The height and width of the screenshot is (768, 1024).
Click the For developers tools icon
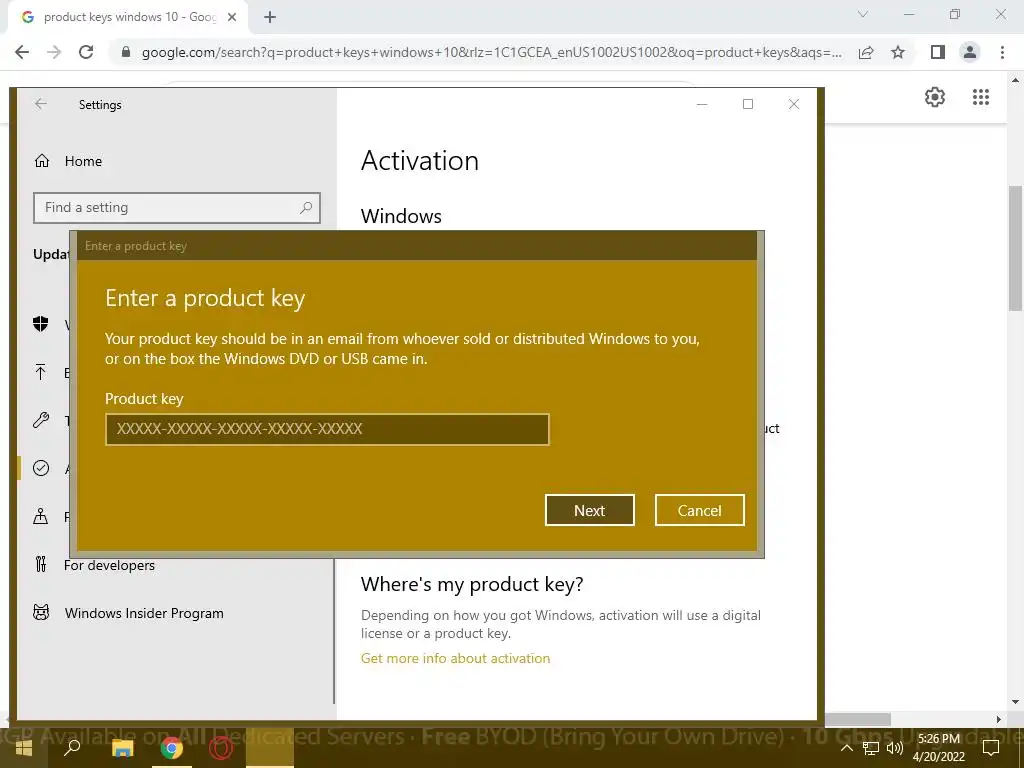pyautogui.click(x=41, y=564)
